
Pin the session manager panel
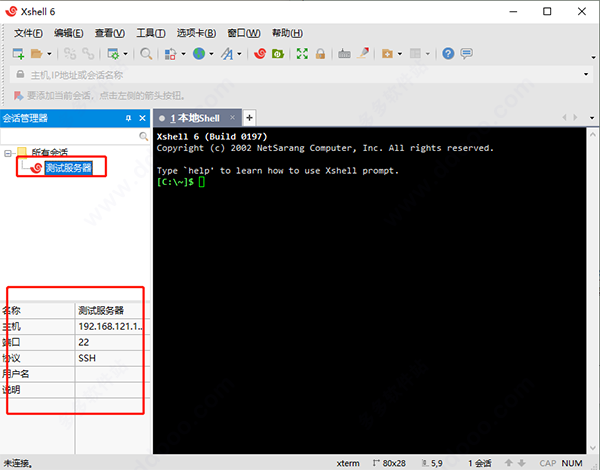click(x=128, y=118)
